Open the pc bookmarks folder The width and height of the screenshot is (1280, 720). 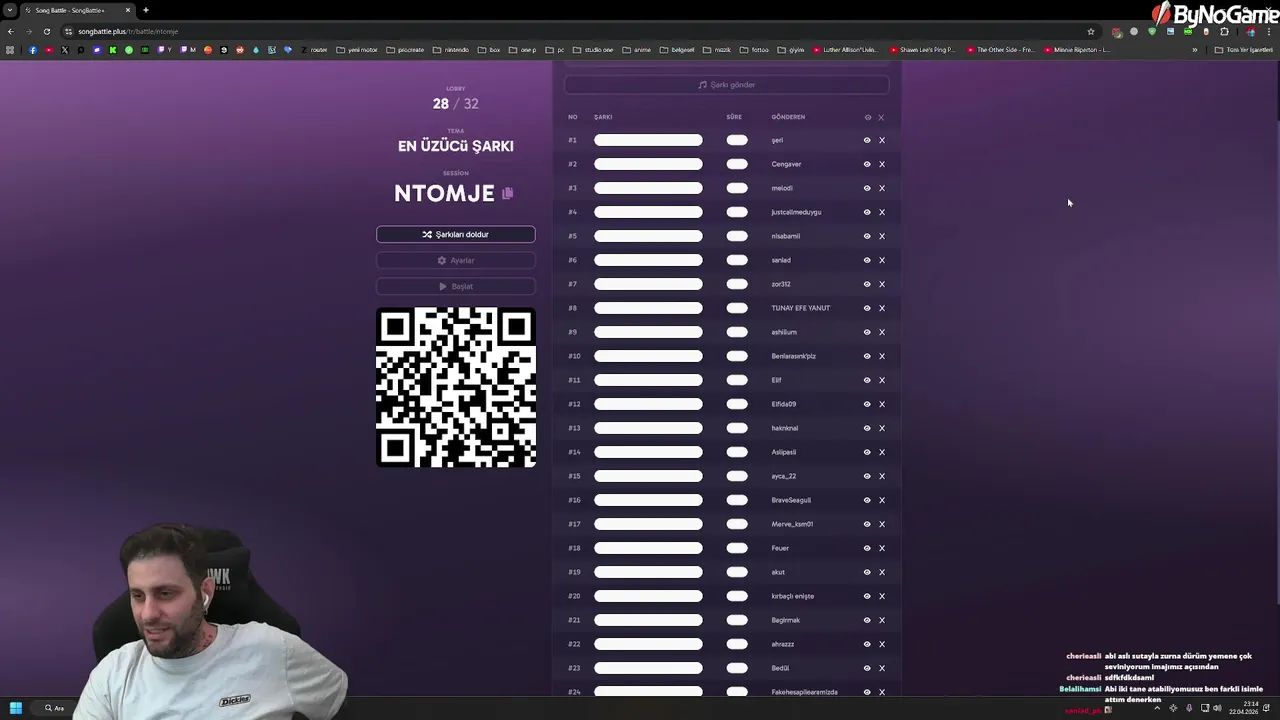point(554,50)
